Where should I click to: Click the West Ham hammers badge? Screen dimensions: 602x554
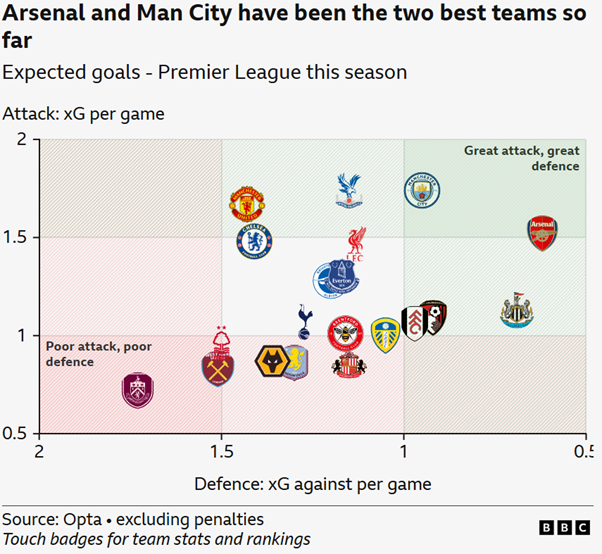[x=217, y=368]
